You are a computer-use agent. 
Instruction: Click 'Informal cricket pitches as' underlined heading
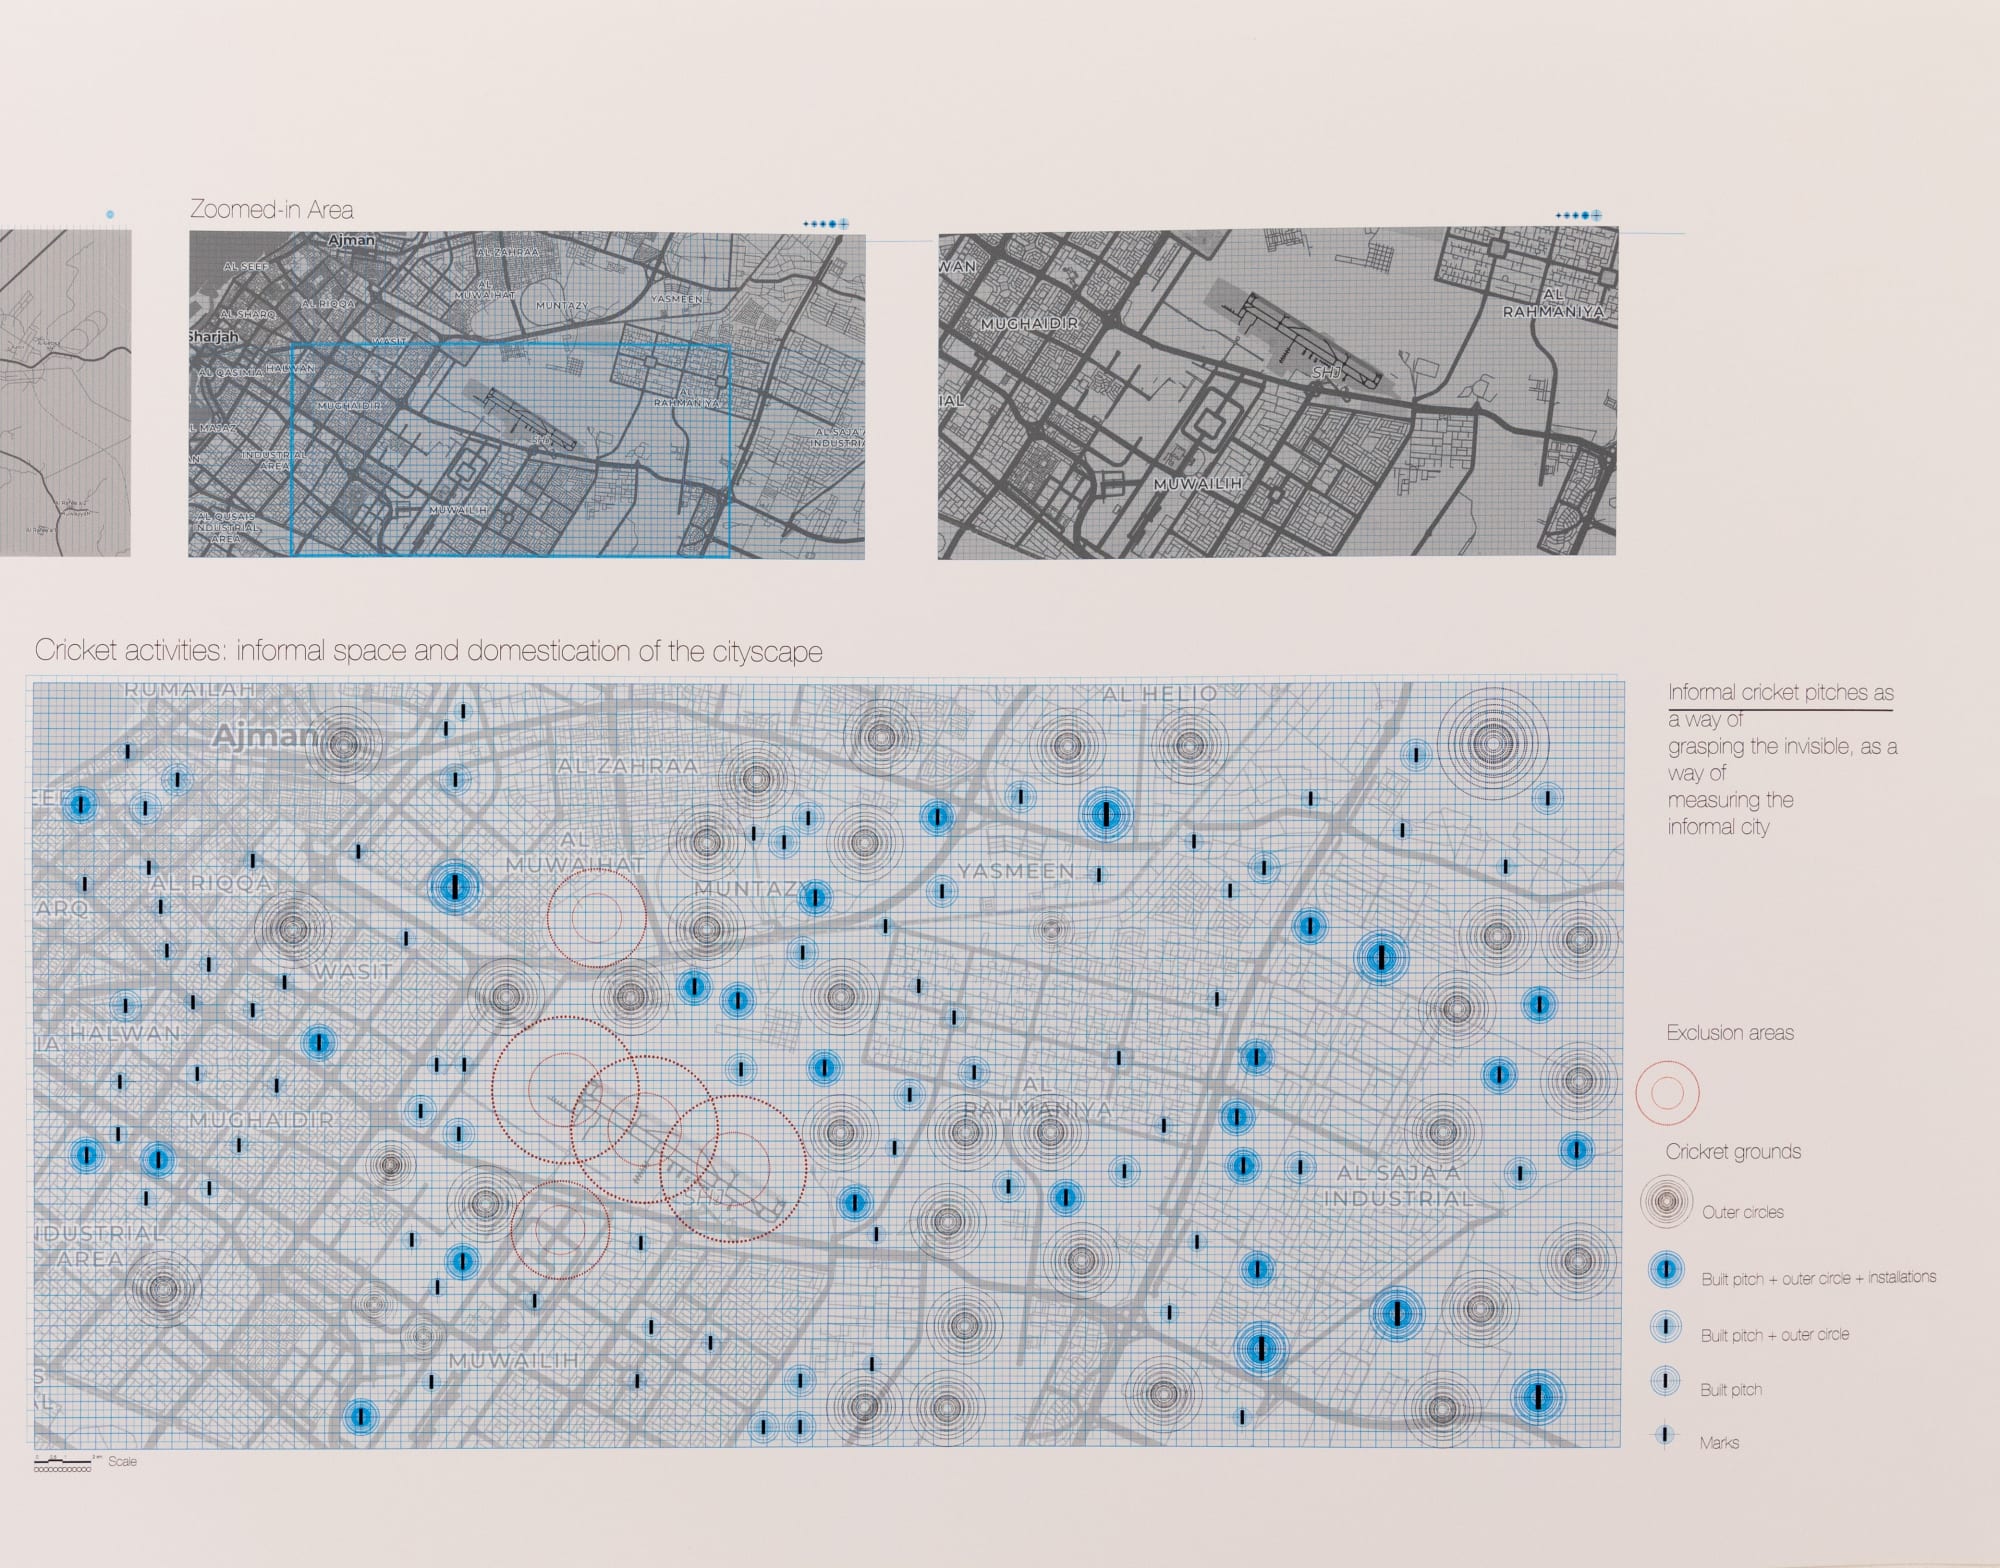[1780, 693]
